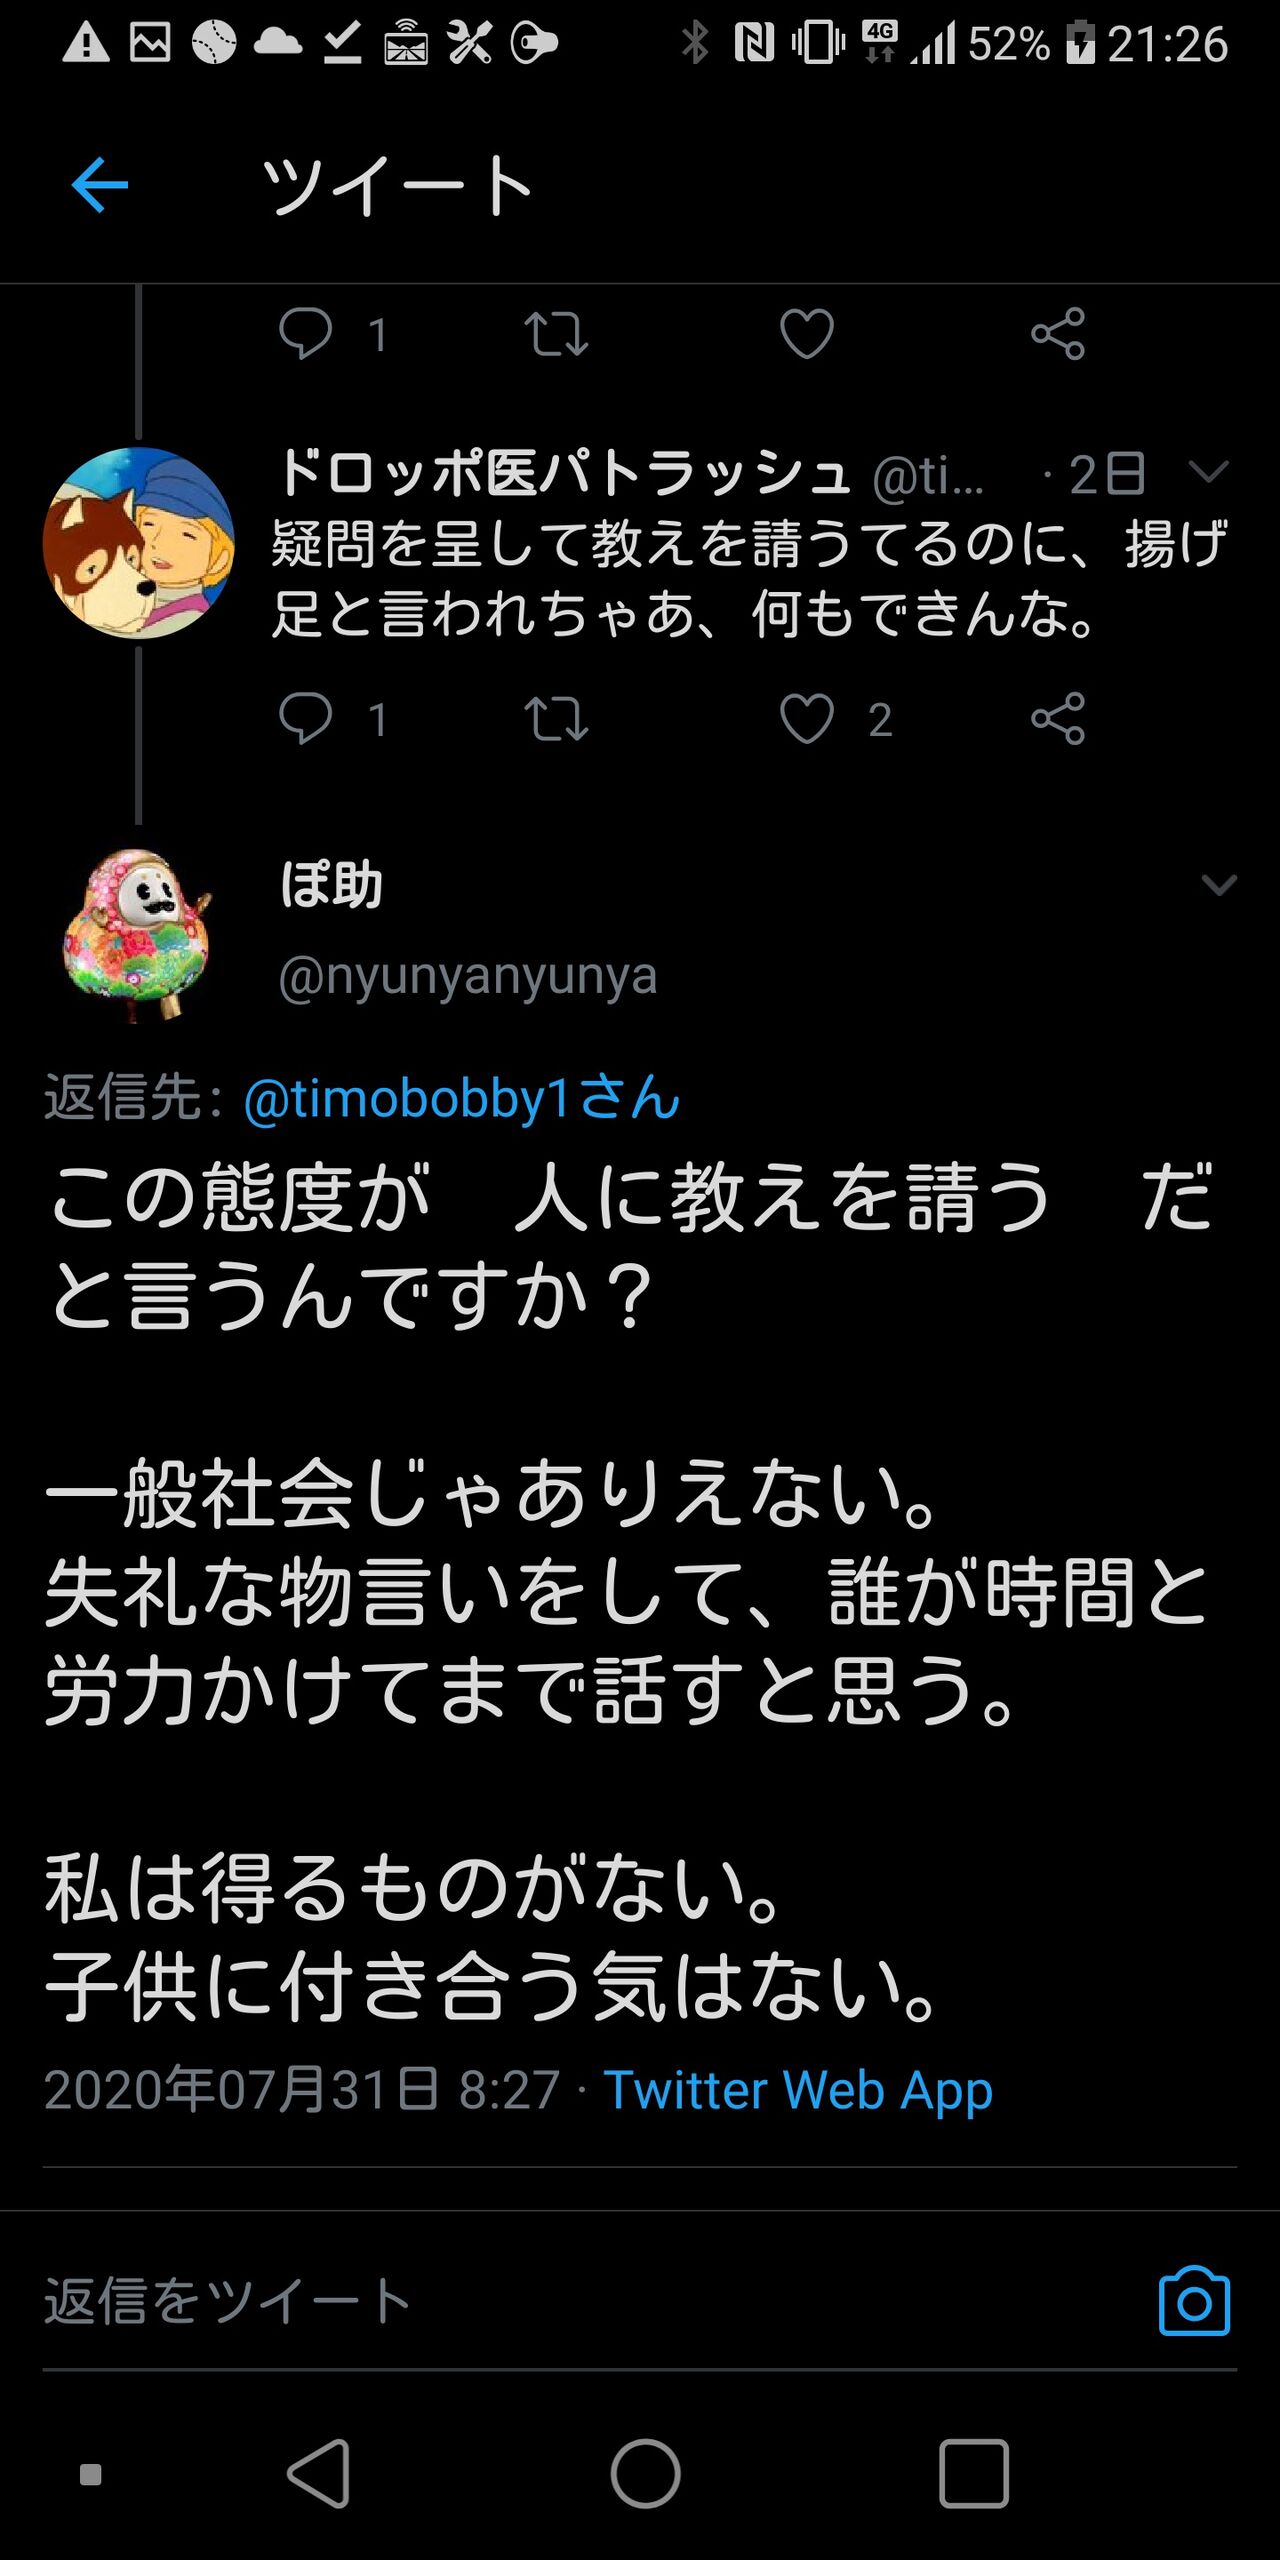The width and height of the screenshot is (1280, 2560).
Task: Tap the back arrow next to ツイート
Action: pyautogui.click(x=100, y=185)
